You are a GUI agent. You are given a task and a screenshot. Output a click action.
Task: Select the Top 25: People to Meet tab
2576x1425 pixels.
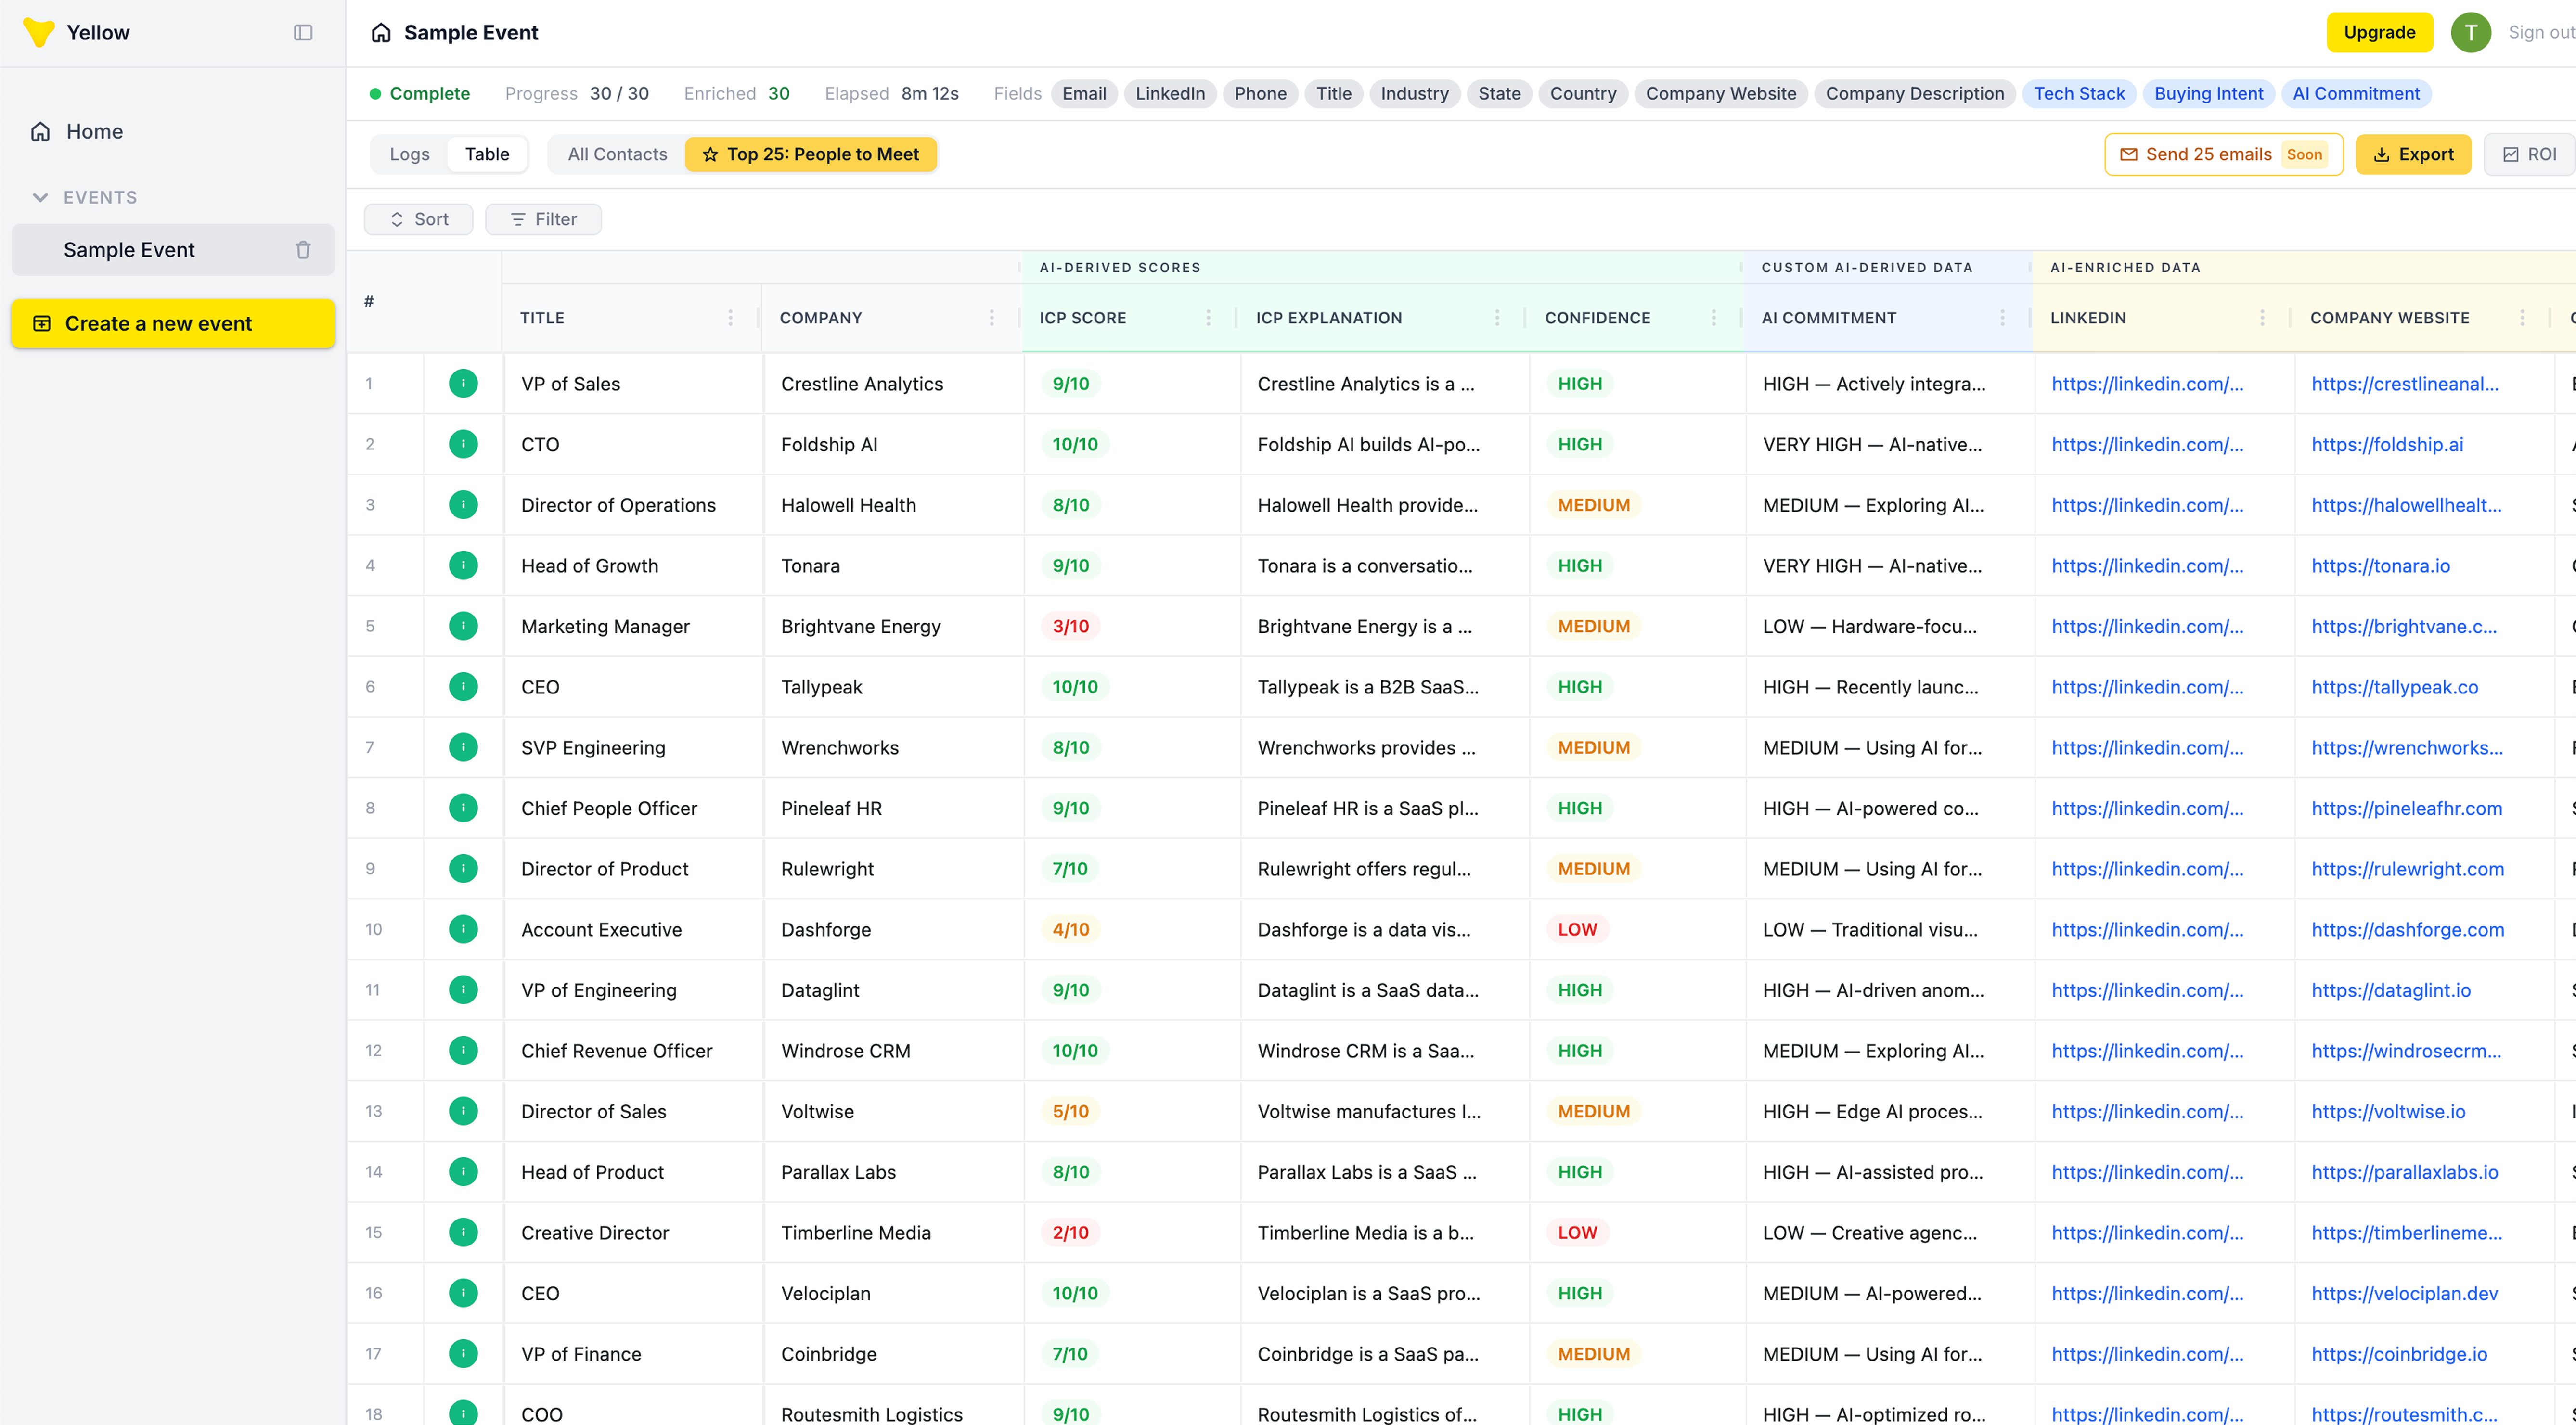(812, 154)
